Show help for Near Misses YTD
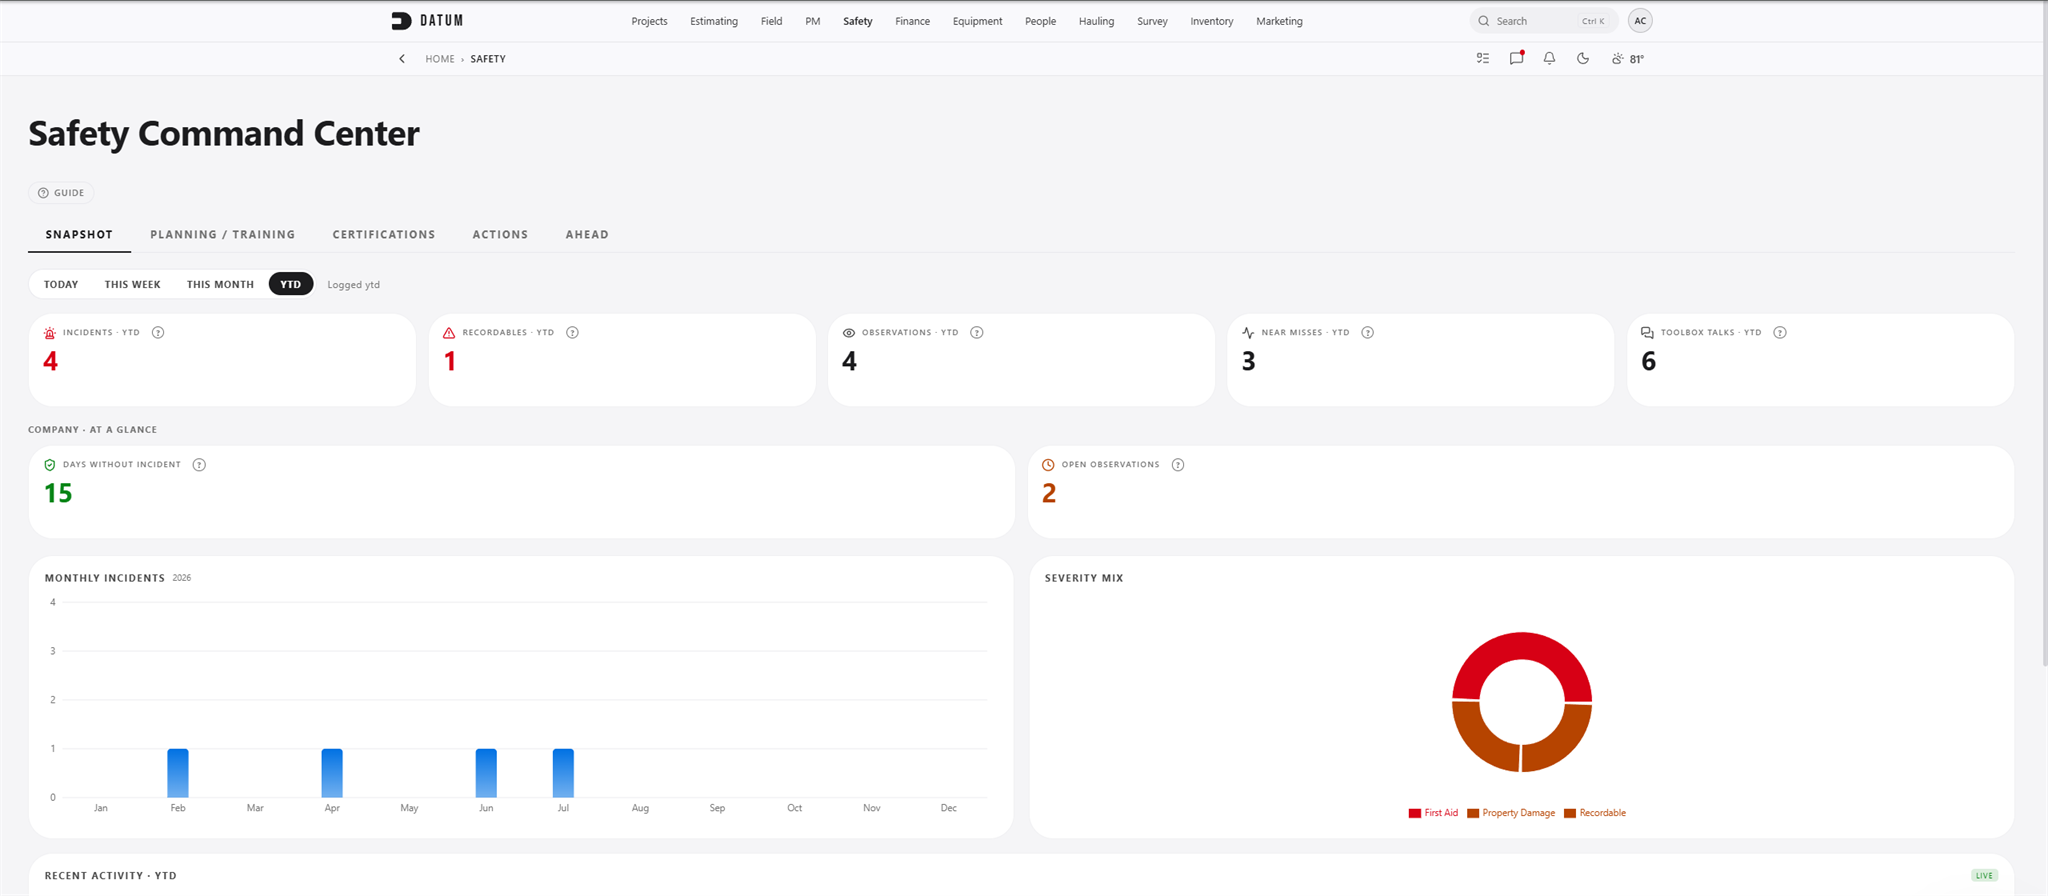Screen dimensions: 2048x896 click(x=1367, y=333)
